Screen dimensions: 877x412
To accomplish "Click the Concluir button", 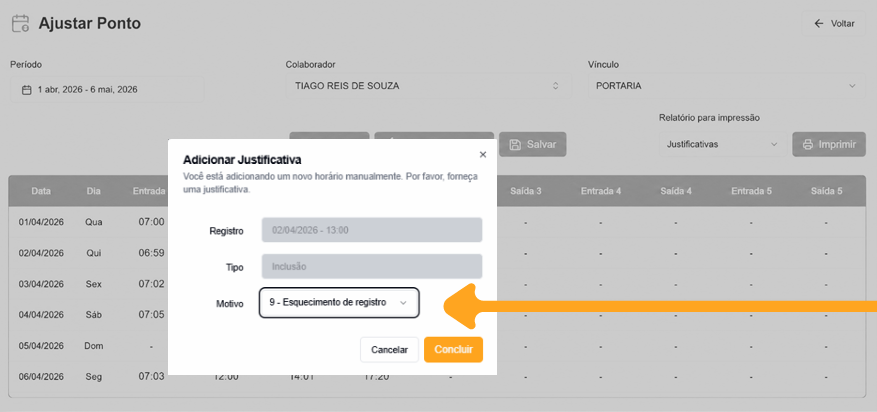I will (453, 349).
